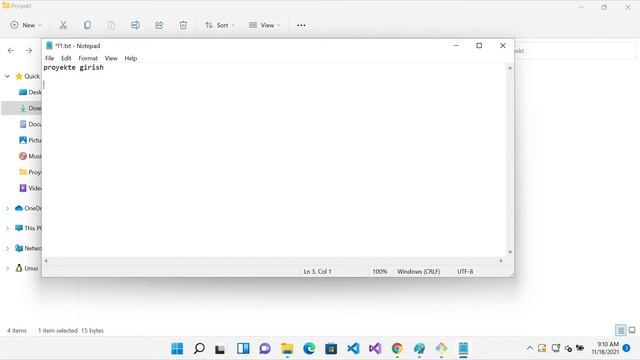Screen dimensions: 640x360
Task: Select Pictures in the Quick access sidebar
Action: (x=30, y=140)
